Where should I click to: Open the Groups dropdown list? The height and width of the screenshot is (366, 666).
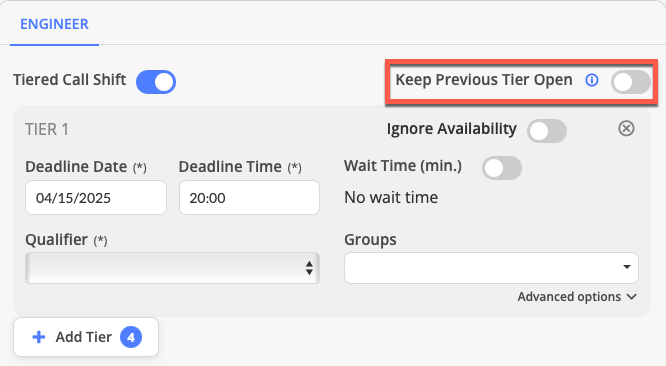tap(491, 268)
